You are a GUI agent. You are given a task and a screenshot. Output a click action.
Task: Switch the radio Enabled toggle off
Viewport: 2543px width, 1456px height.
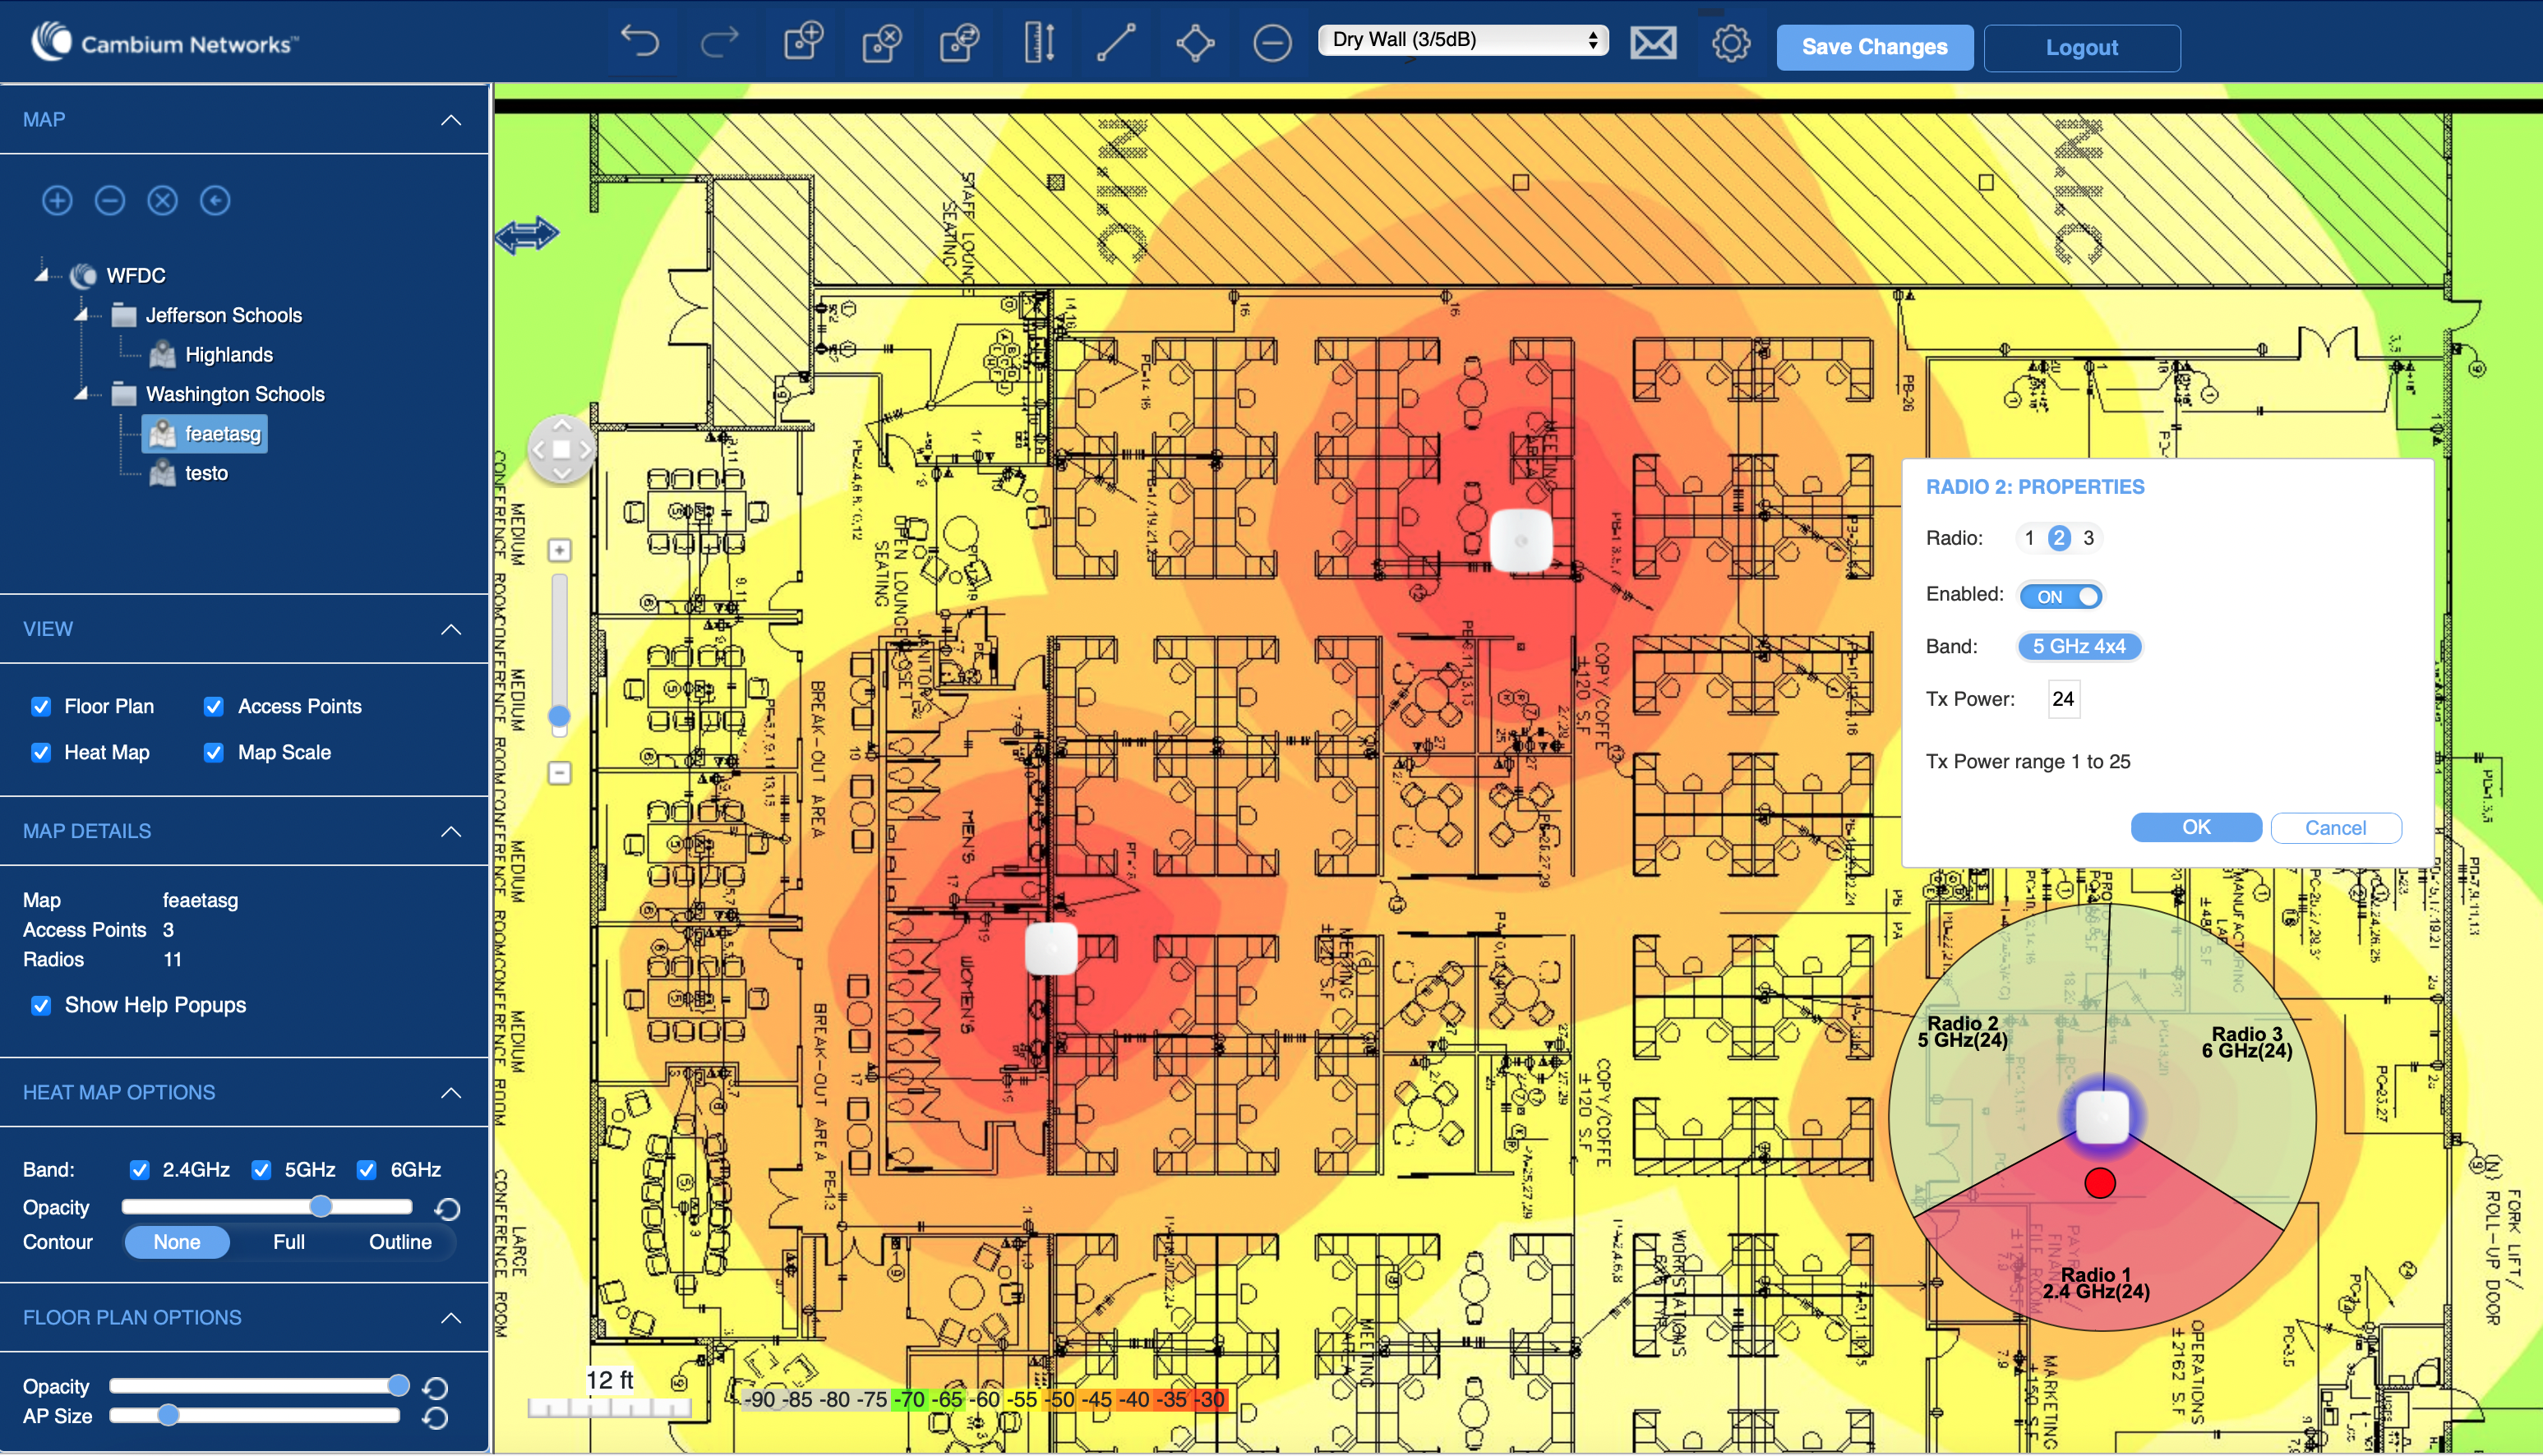(2061, 596)
